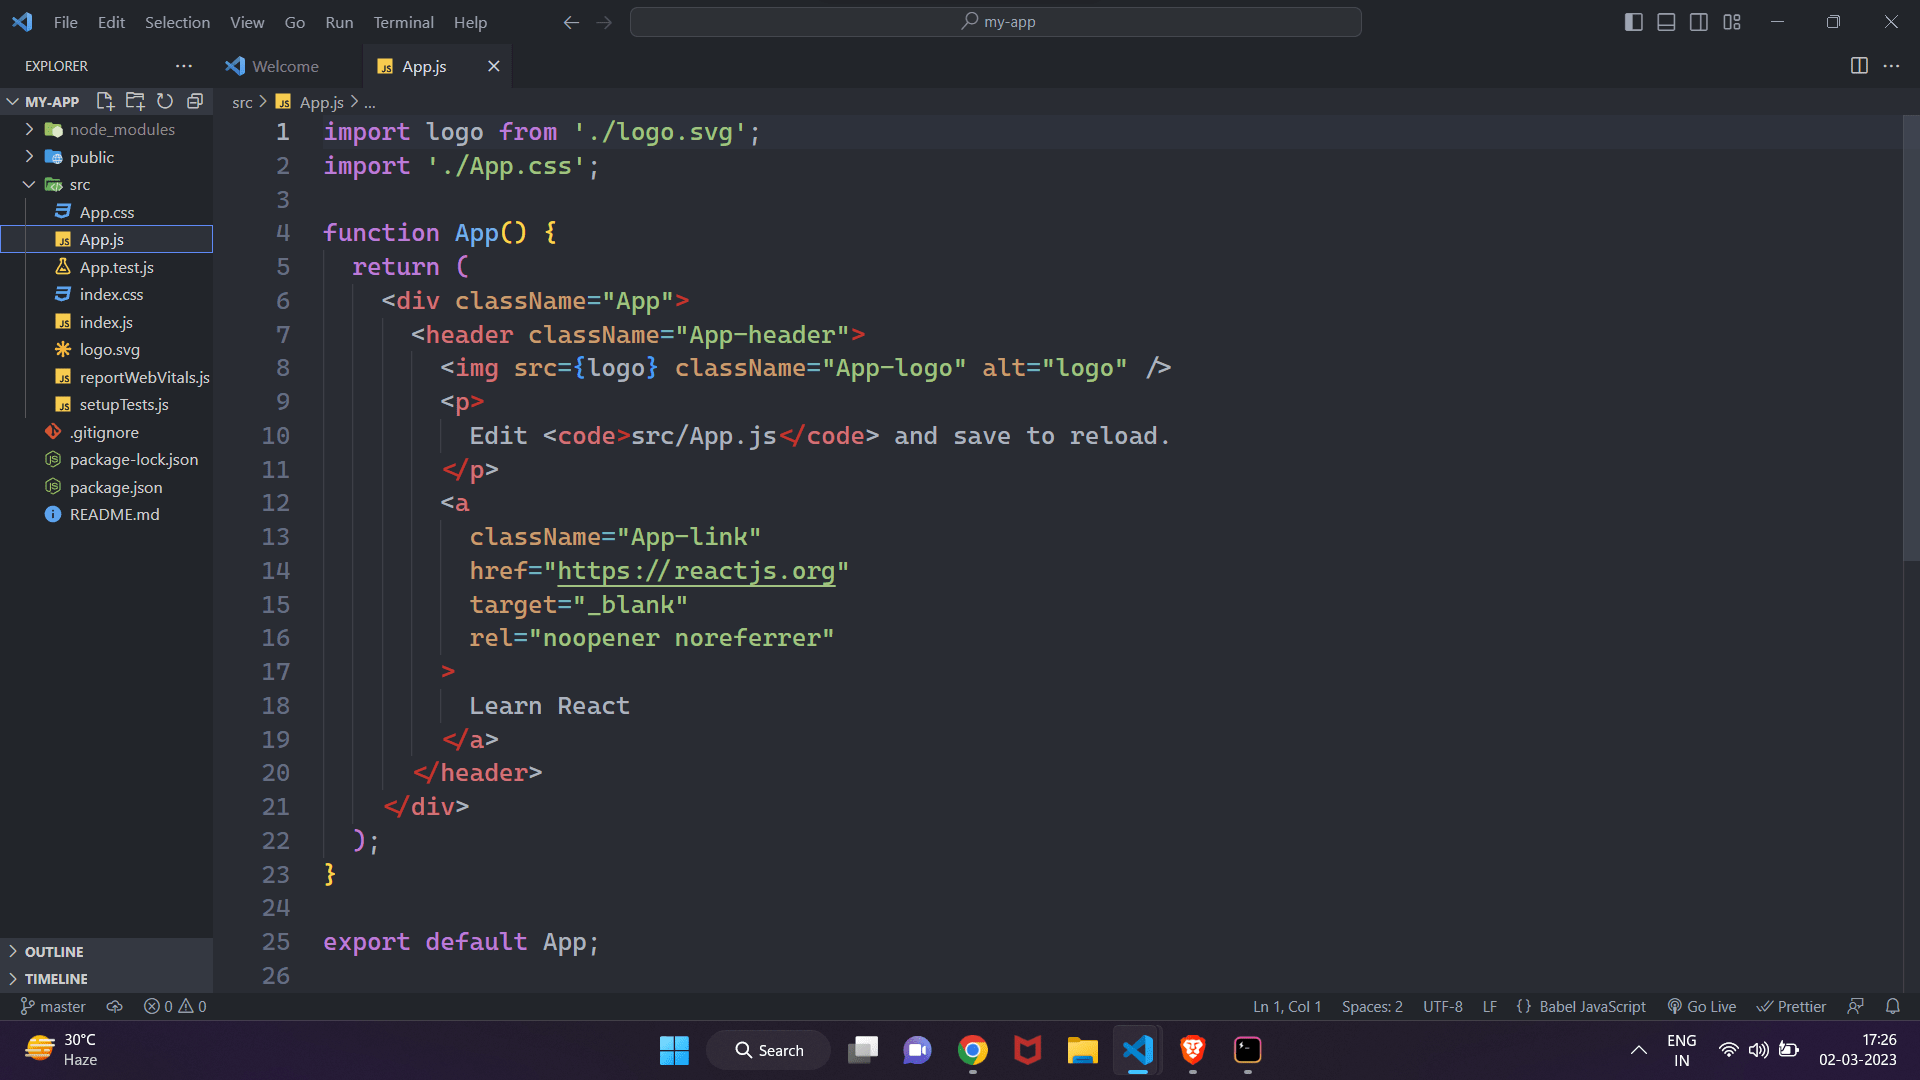
Task: Toggle the Secondary Side Bar visibility
Action: (x=1699, y=22)
